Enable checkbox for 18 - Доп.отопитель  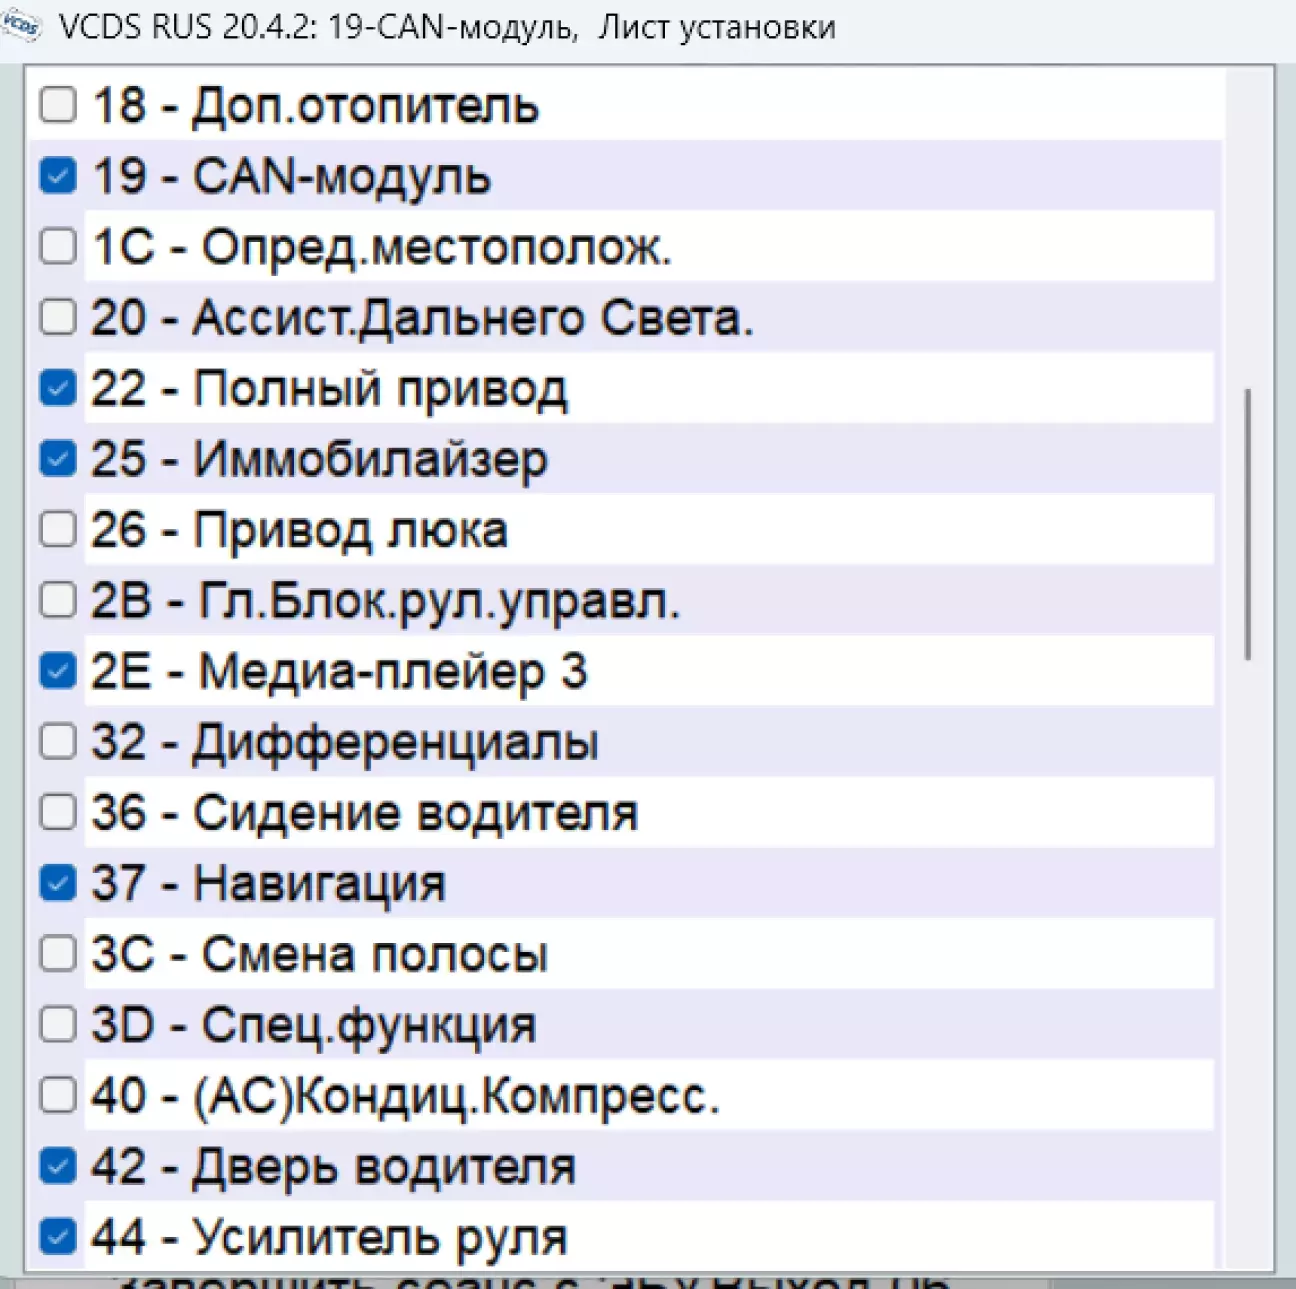pyautogui.click(x=58, y=104)
